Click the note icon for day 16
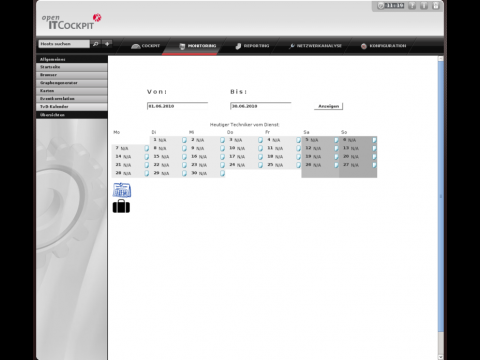This screenshot has width=480, height=360. pyautogui.click(x=222, y=157)
